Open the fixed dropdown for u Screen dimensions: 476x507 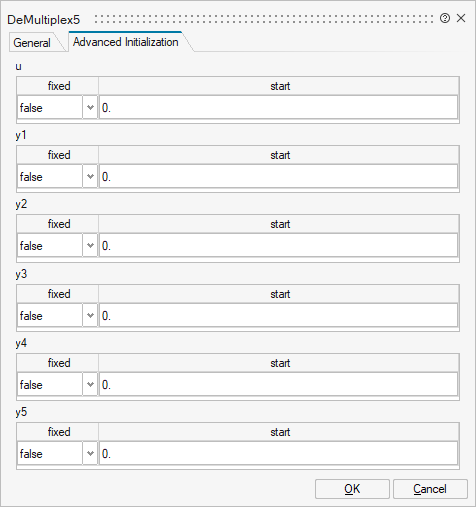[57, 107]
